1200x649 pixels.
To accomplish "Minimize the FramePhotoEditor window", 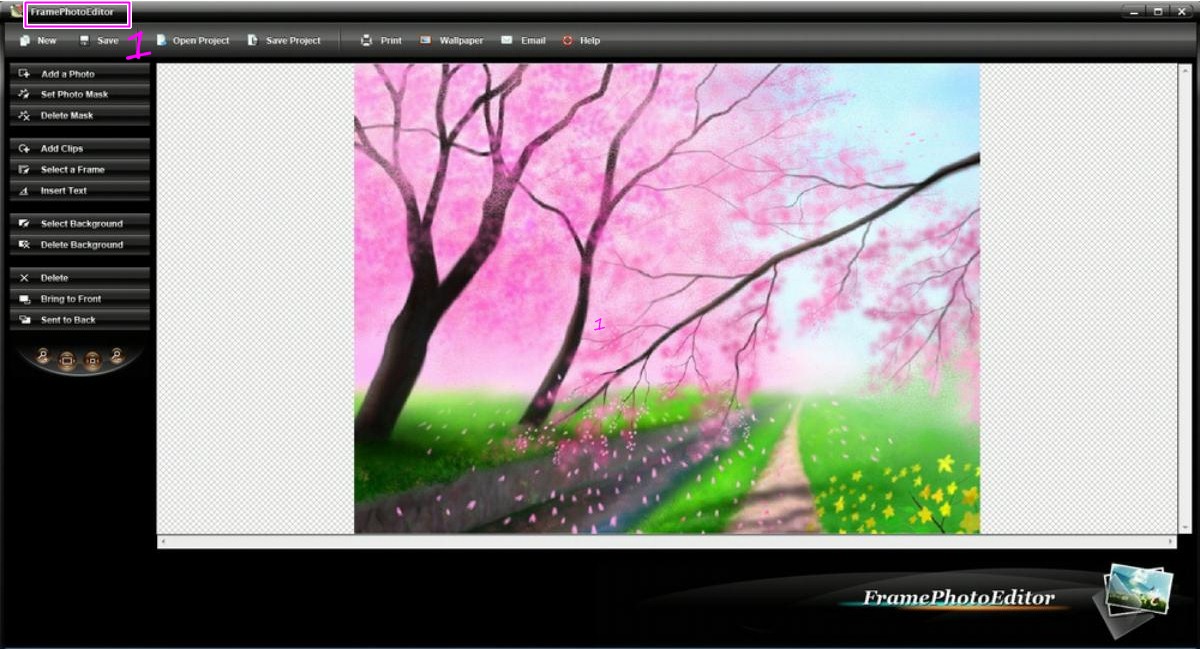I will (1134, 12).
